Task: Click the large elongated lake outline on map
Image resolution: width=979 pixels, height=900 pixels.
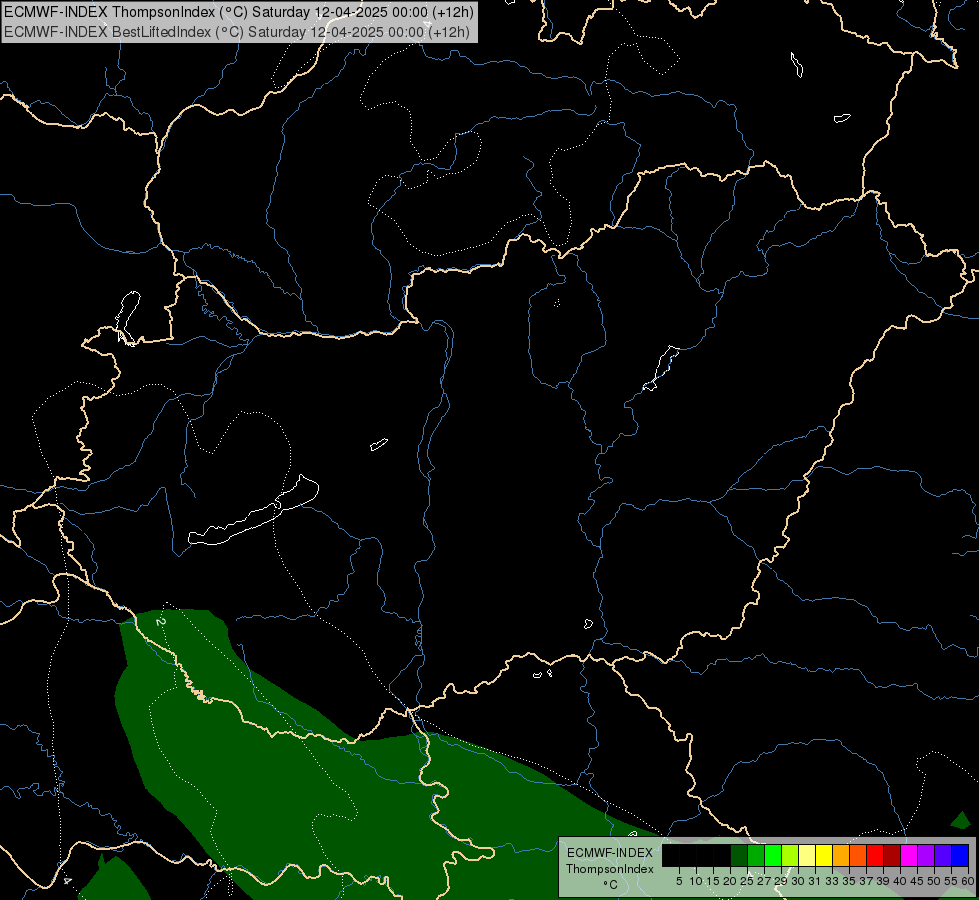Action: click(253, 511)
